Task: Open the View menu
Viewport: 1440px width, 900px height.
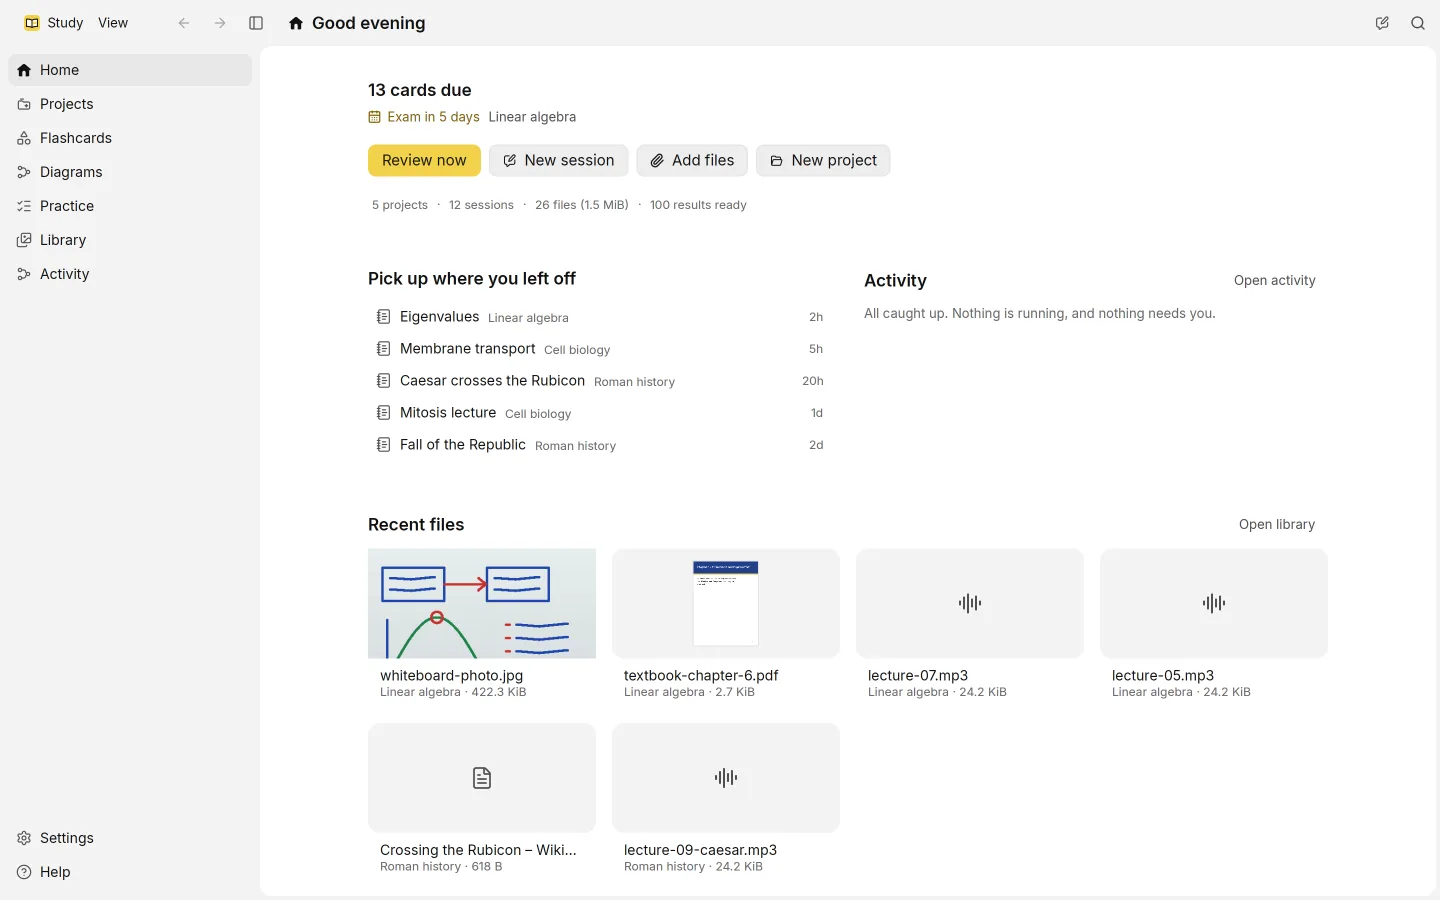Action: pyautogui.click(x=113, y=23)
